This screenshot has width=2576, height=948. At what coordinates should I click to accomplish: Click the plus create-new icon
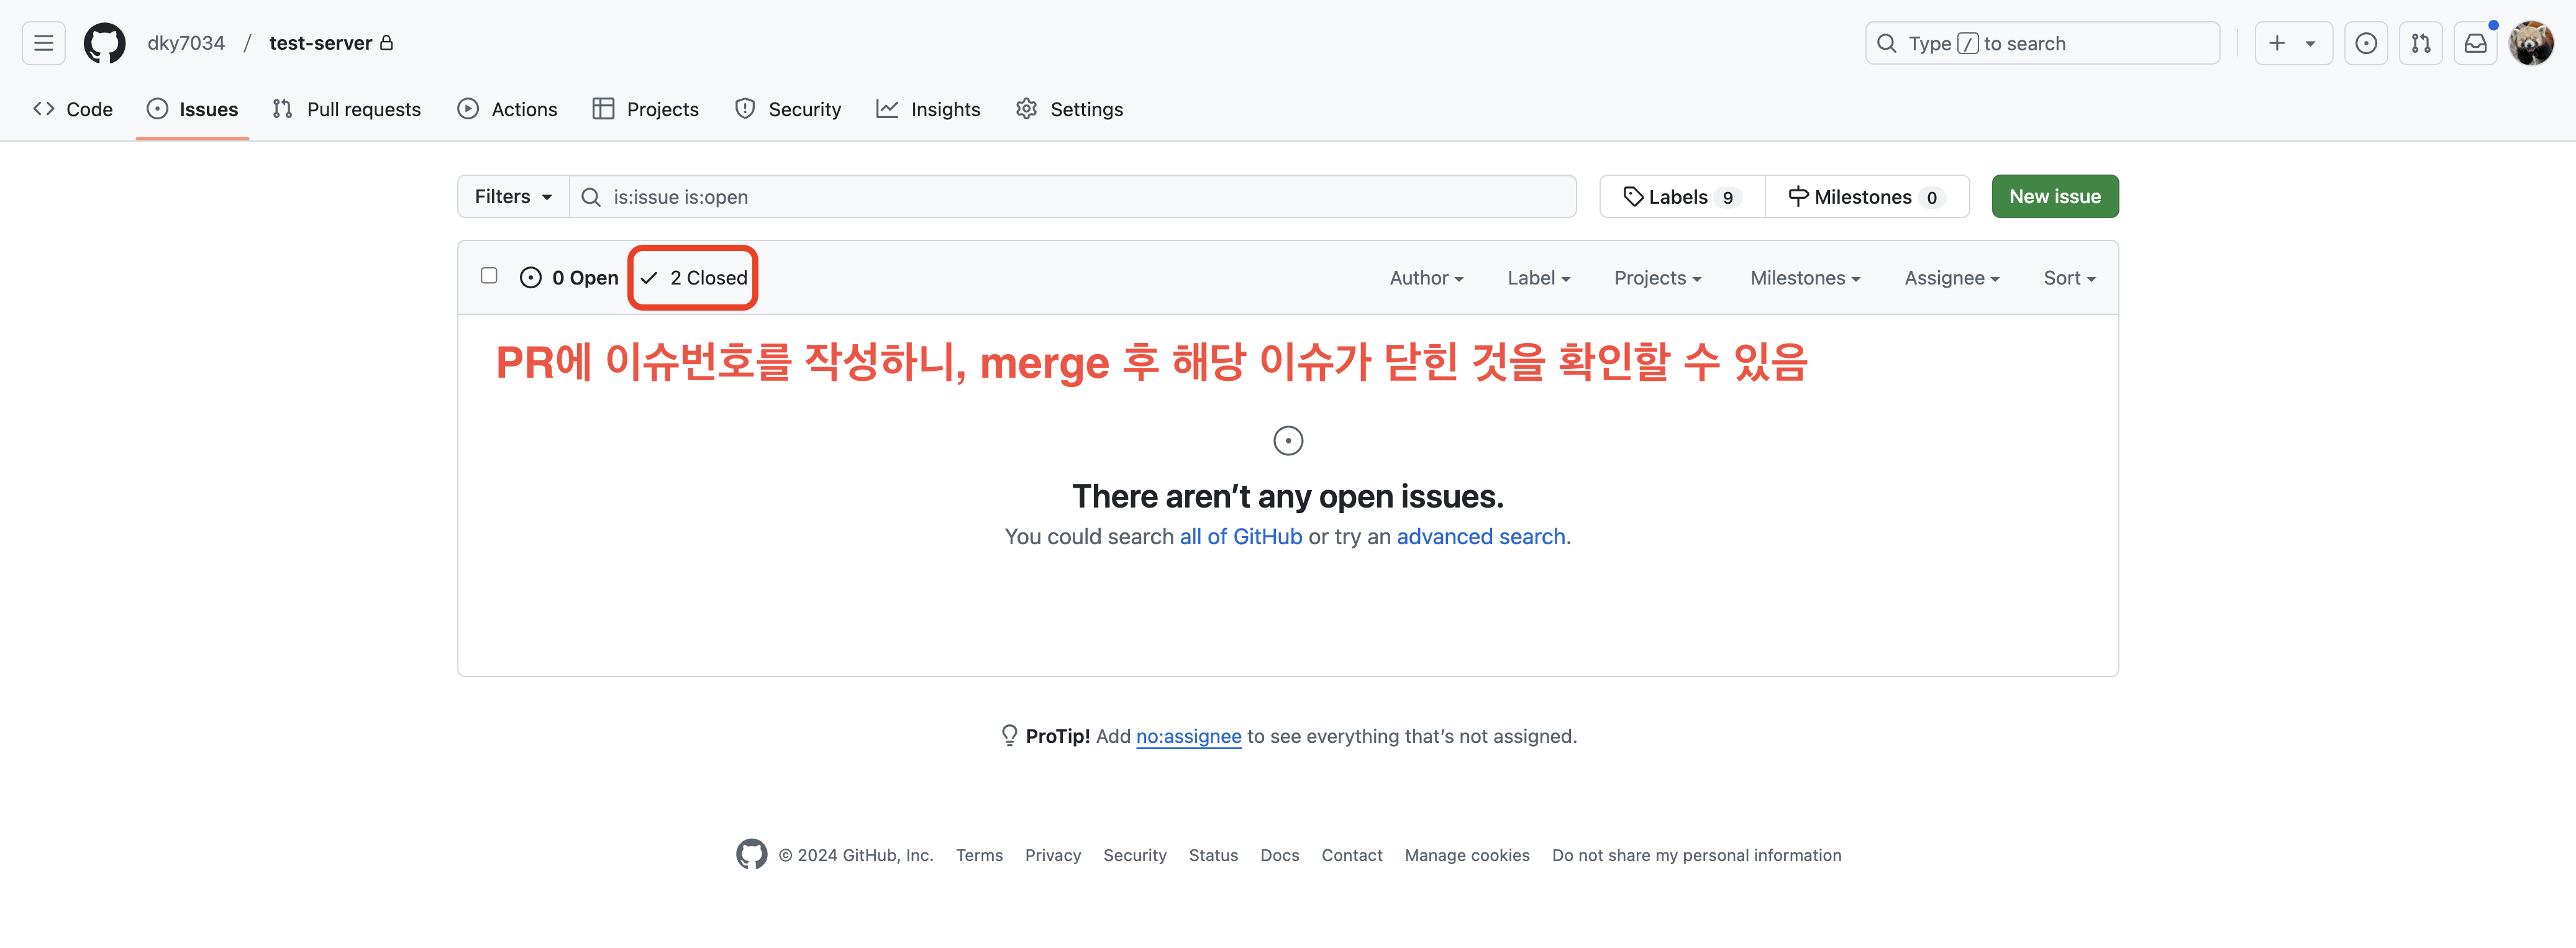pos(2277,43)
